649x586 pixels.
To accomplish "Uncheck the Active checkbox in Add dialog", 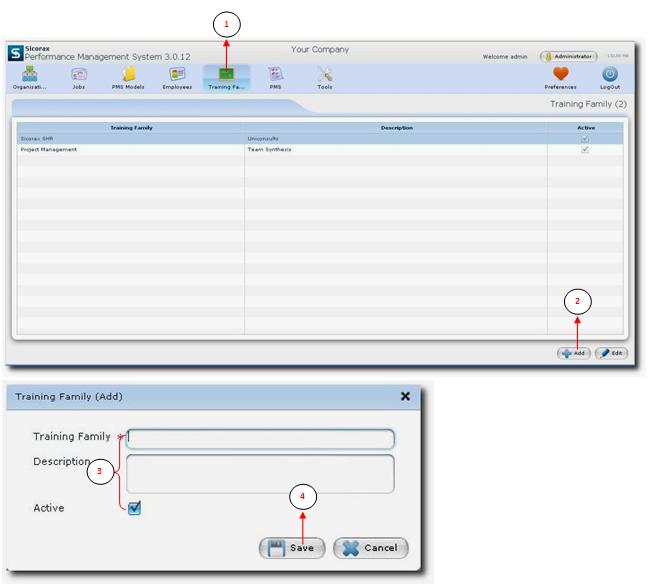I will (x=135, y=508).
